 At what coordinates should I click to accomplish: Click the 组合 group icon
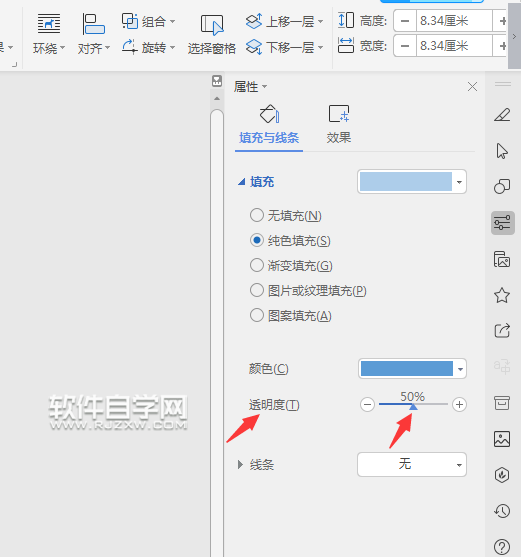130,21
